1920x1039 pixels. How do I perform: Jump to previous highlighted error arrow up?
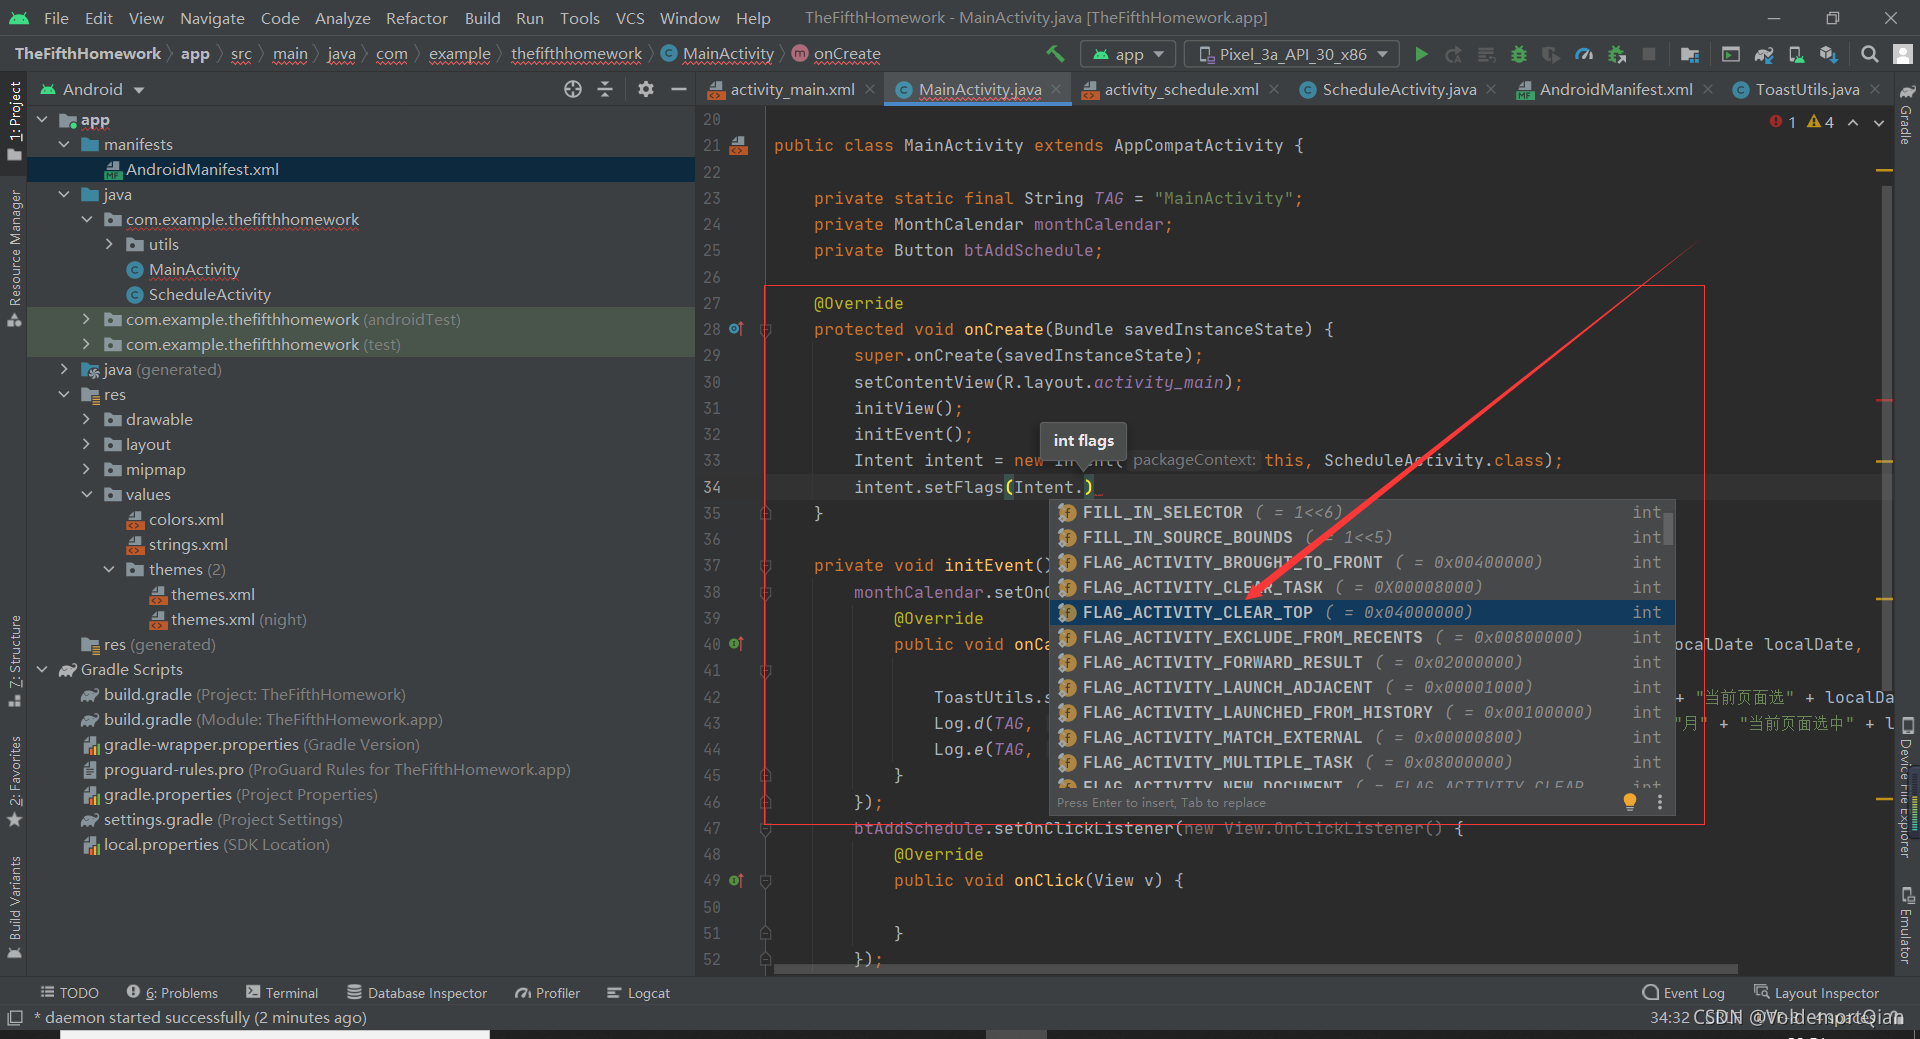tap(1853, 122)
